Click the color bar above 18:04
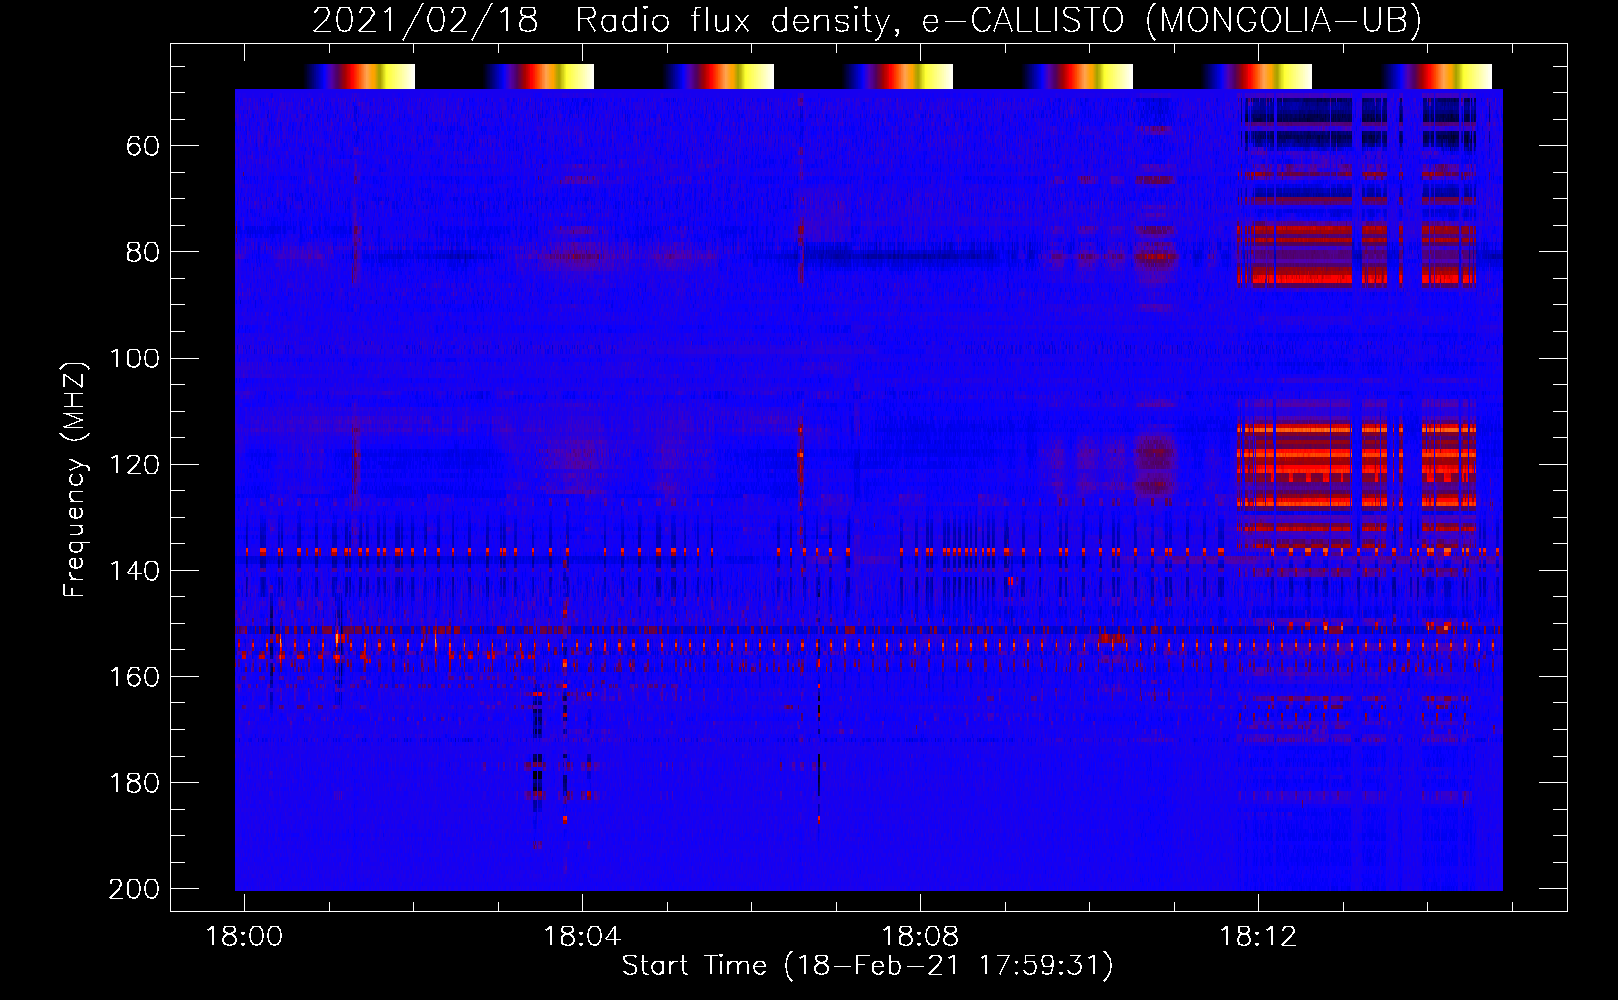The width and height of the screenshot is (1618, 1000). (x=540, y=77)
